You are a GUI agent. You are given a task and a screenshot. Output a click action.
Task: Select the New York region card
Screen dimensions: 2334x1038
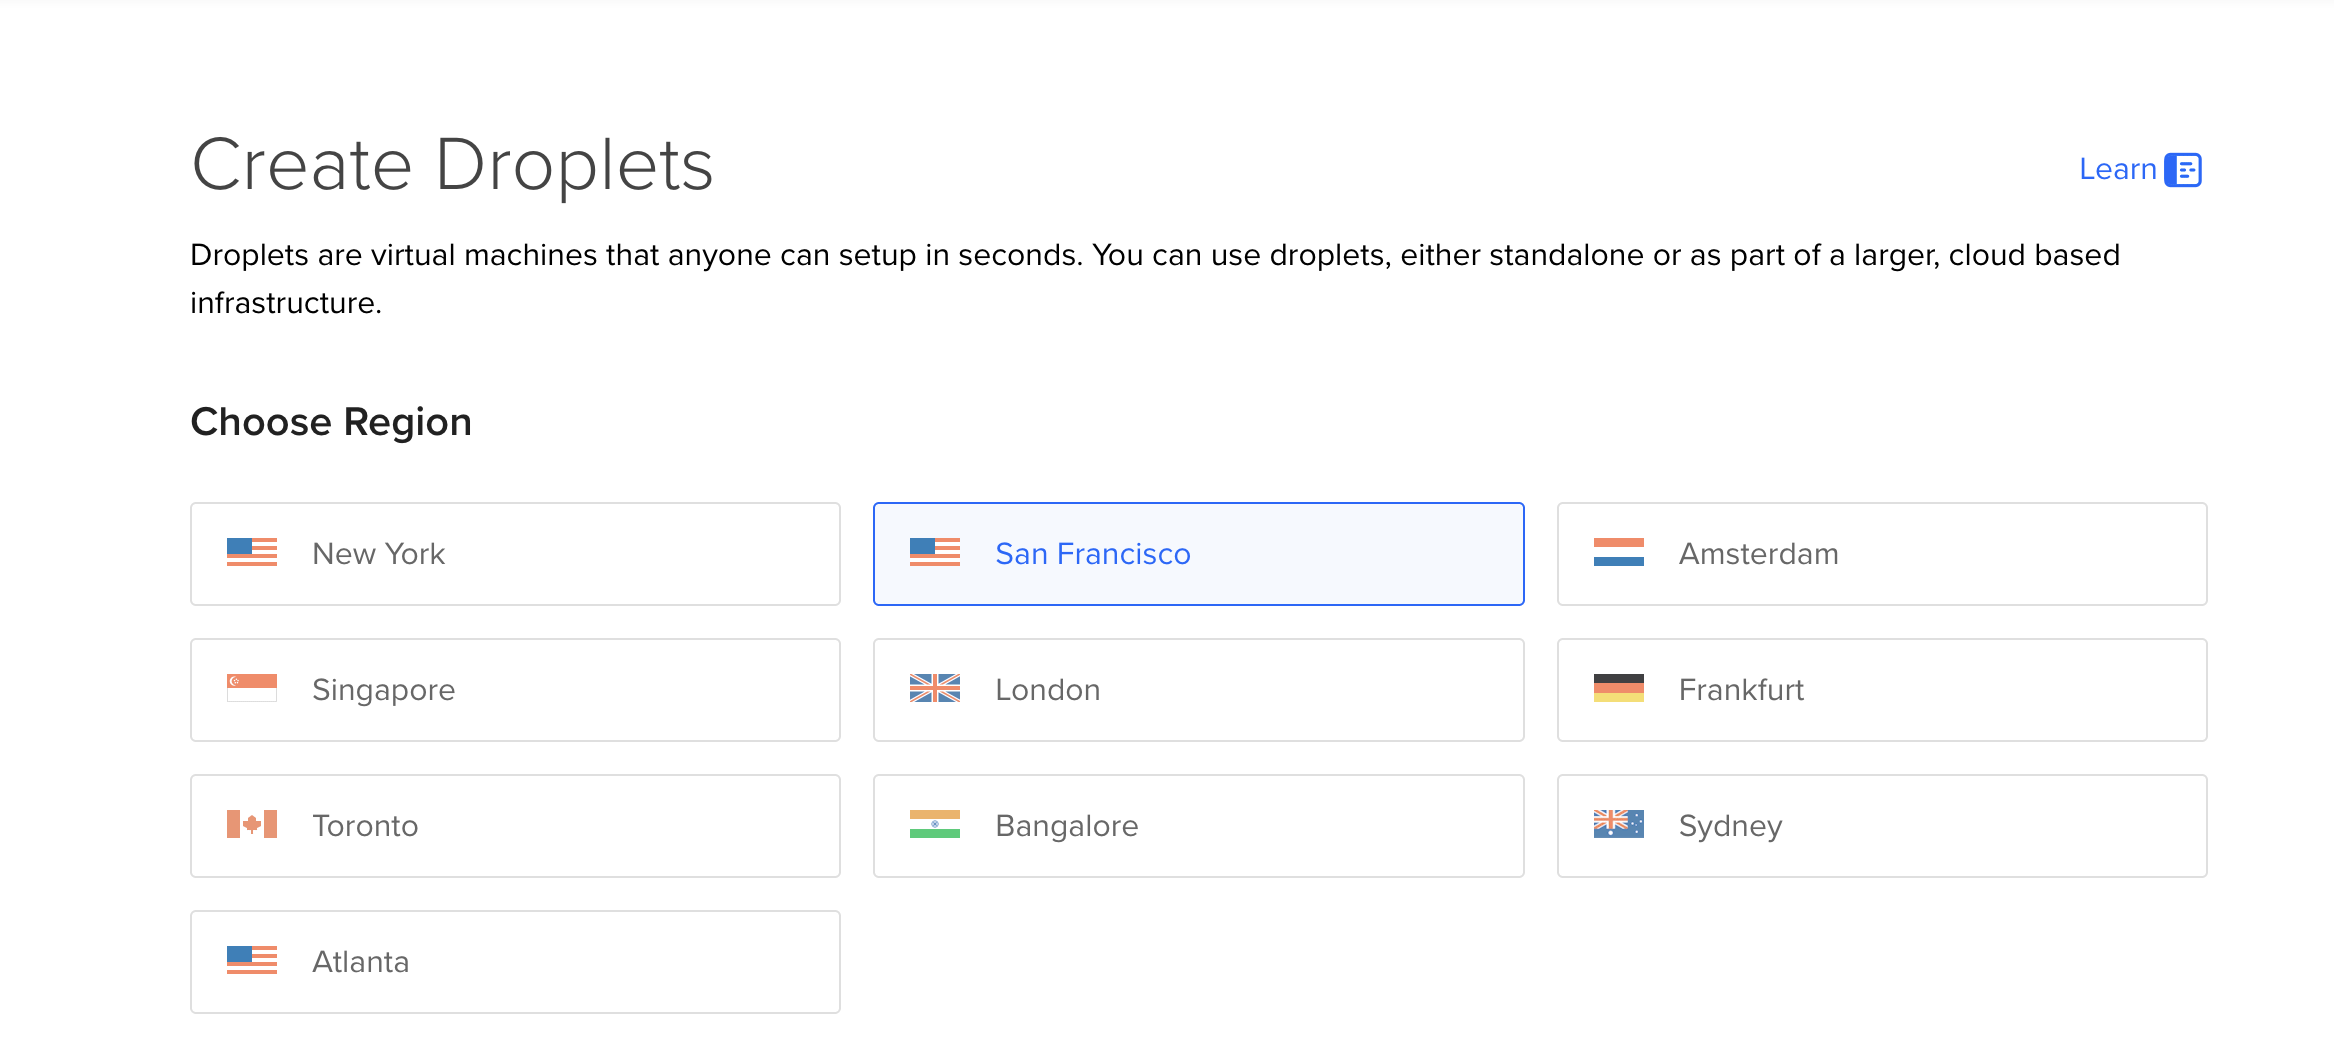(515, 554)
